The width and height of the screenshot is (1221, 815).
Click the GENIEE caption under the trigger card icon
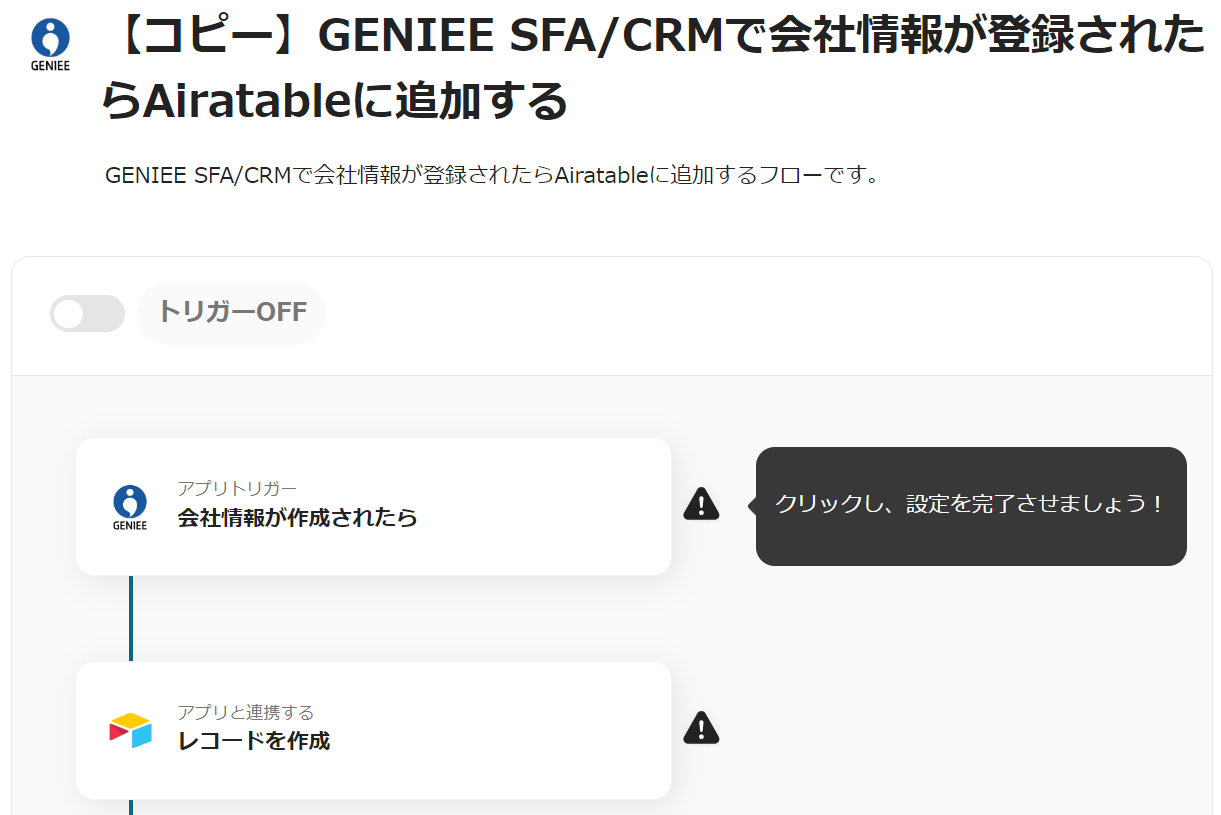tap(130, 525)
